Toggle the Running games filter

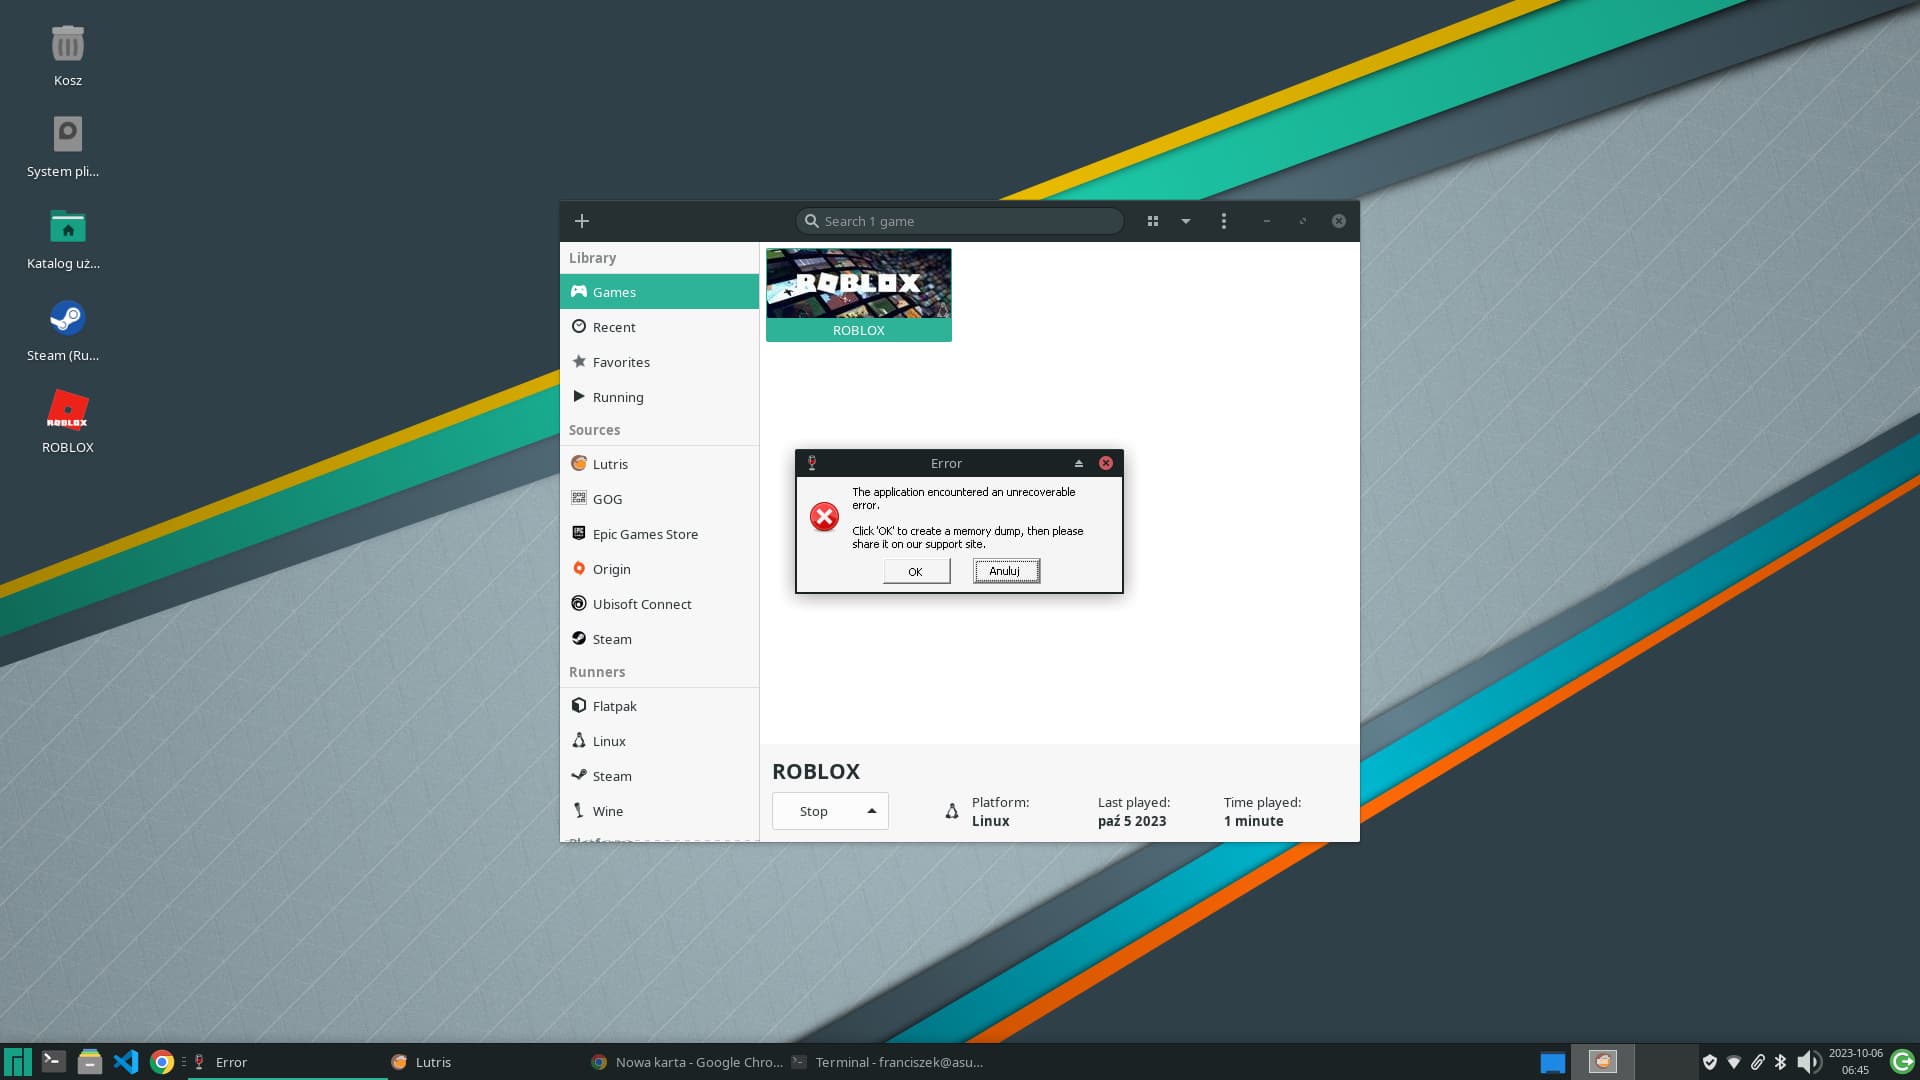click(618, 396)
